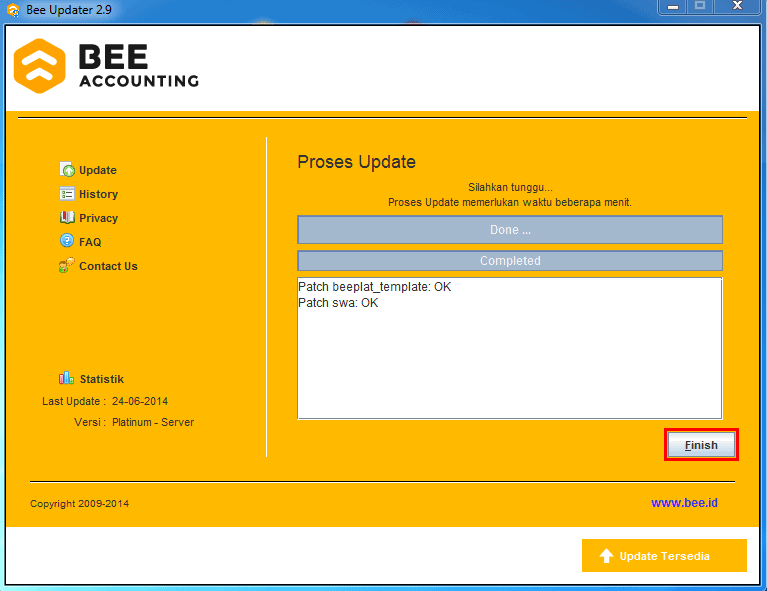Open the www.bee.id link
The height and width of the screenshot is (591, 767).
(x=684, y=503)
